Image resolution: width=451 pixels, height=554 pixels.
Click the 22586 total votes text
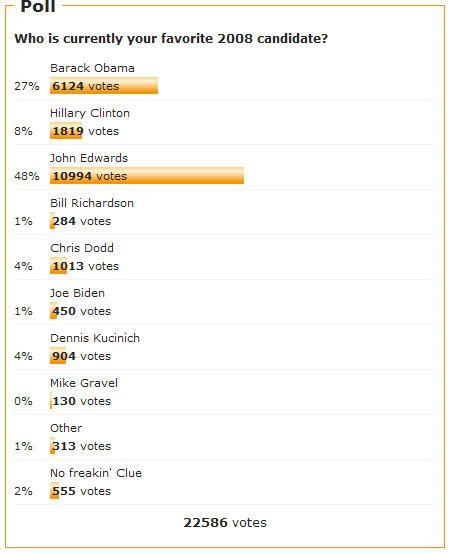point(225,523)
